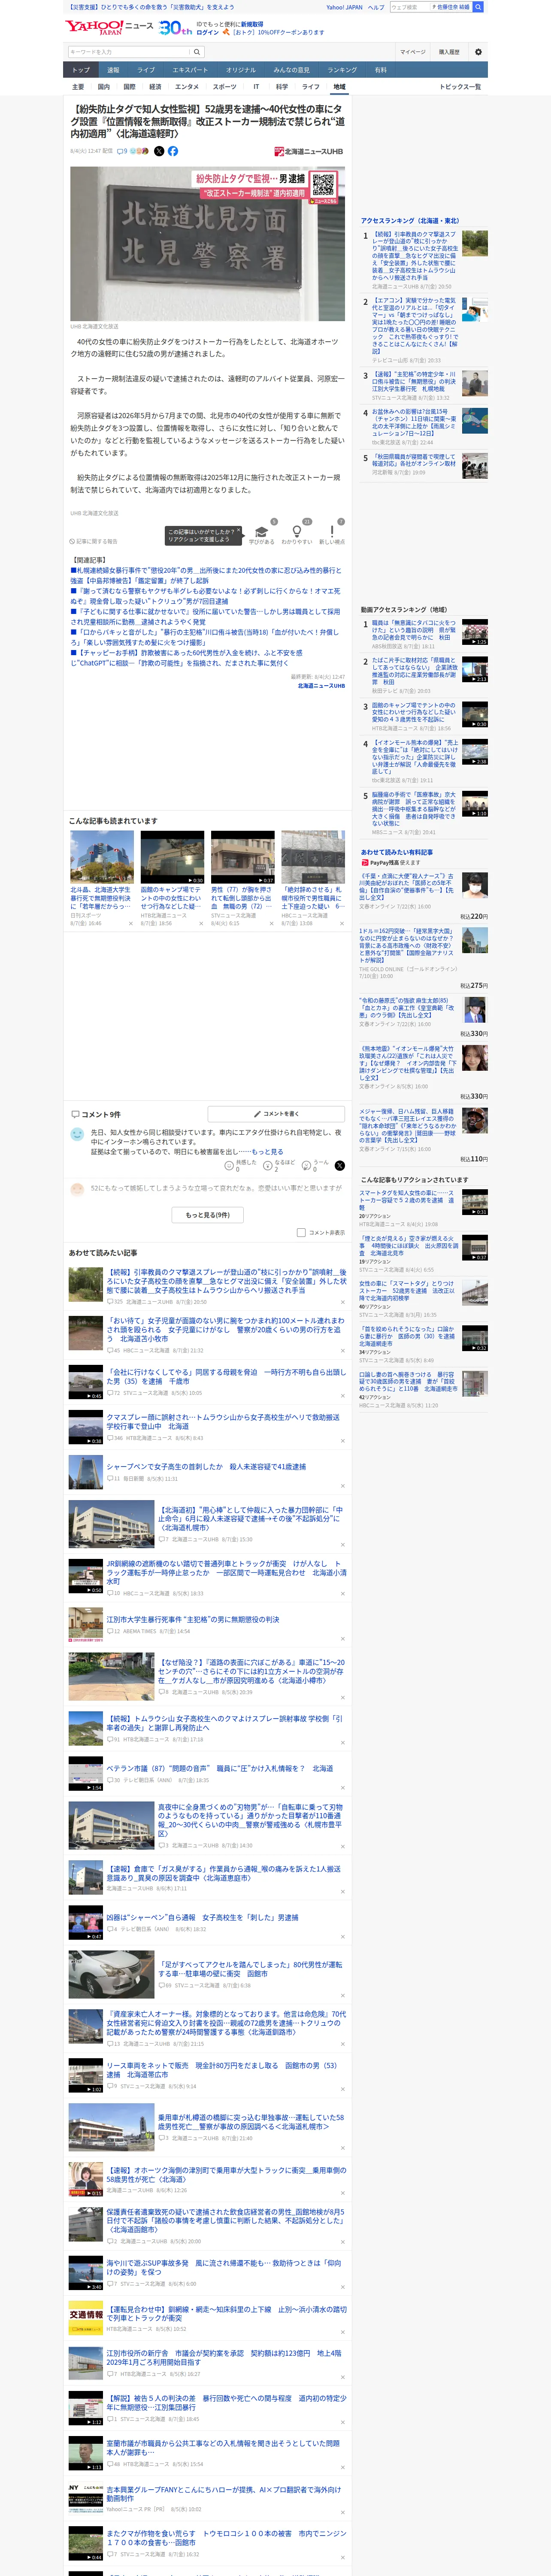Open the top-ranked 引率教員のクマ撃退スプレー access ranking thumbnail
The width and height of the screenshot is (551, 2576).
point(475,243)
